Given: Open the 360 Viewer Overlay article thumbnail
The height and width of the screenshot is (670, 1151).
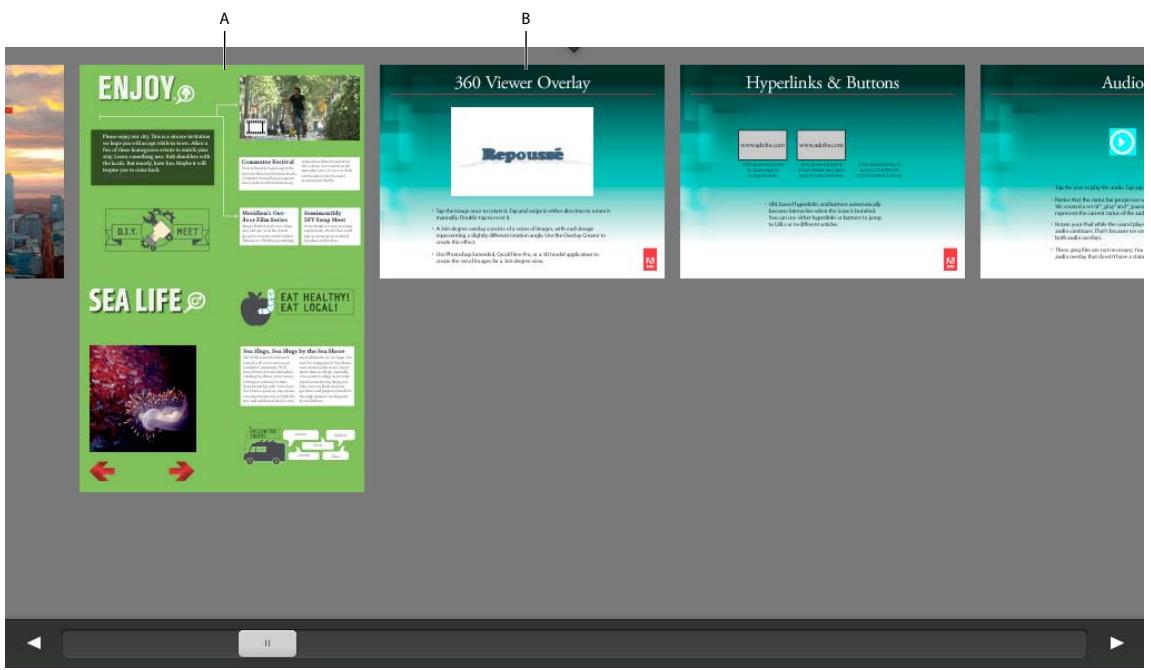Looking at the screenshot, I should (522, 172).
